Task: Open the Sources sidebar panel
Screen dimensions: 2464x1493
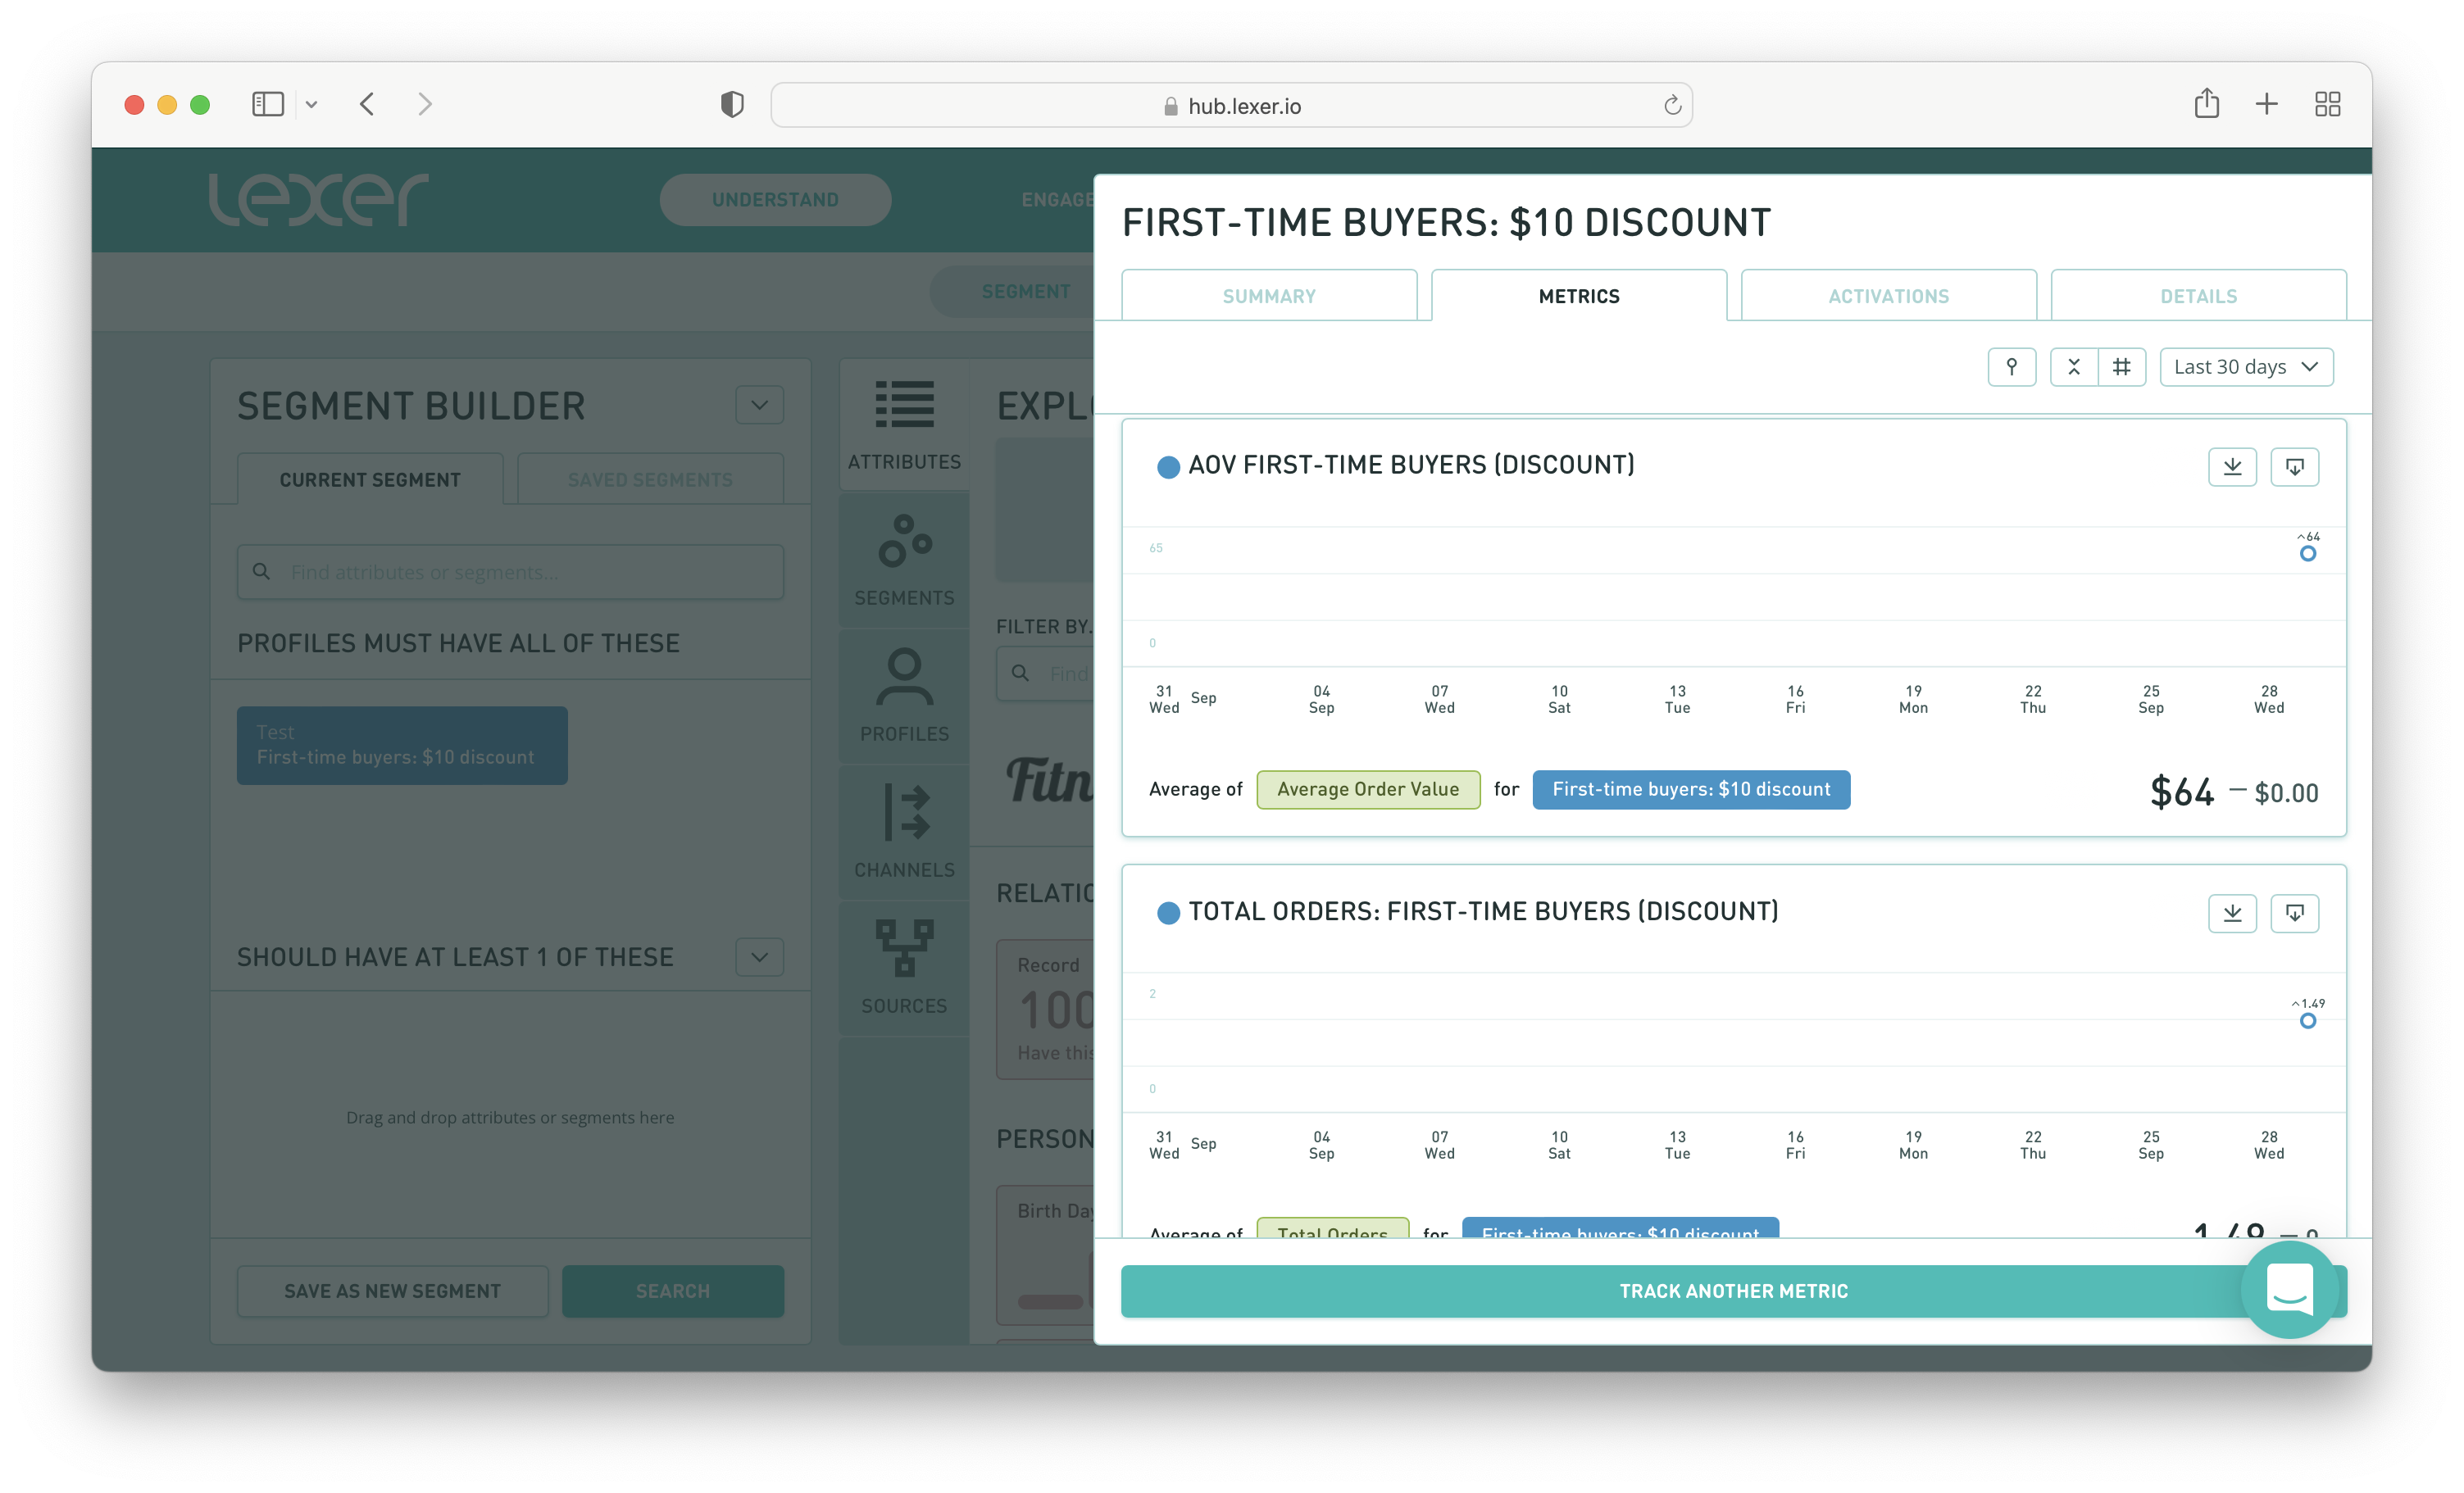Action: pyautogui.click(x=904, y=968)
